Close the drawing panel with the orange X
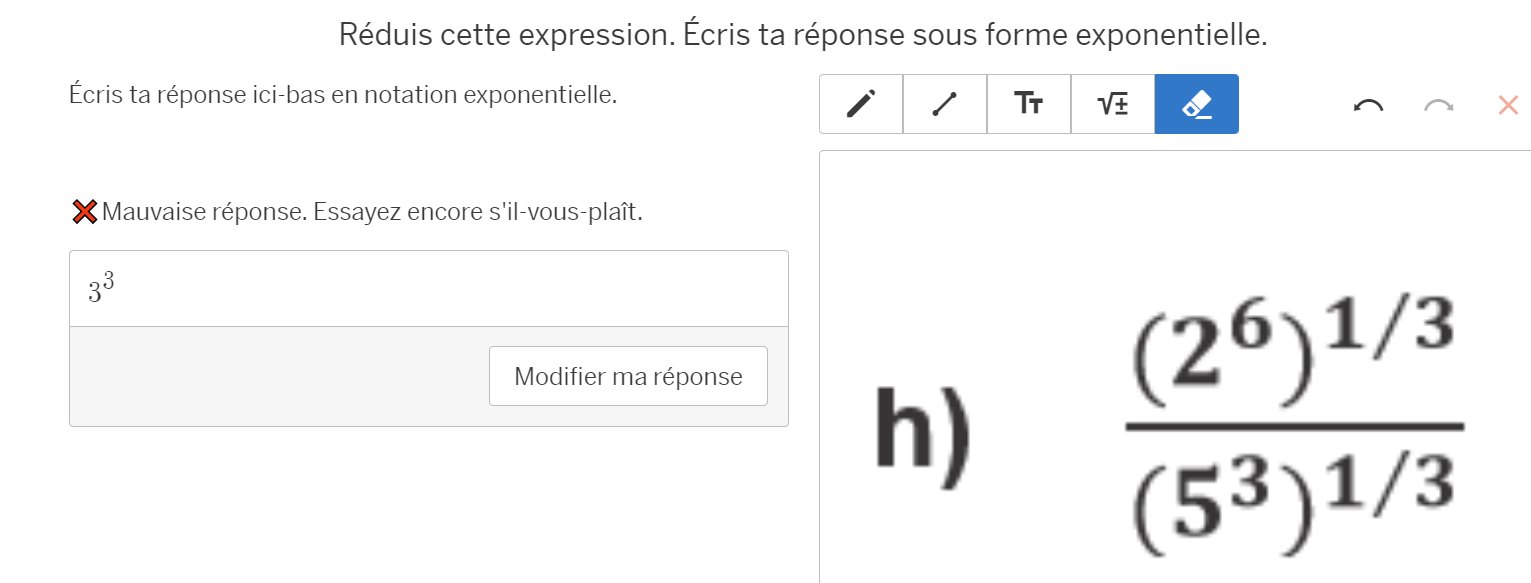This screenshot has width=1531, height=583. pyautogui.click(x=1508, y=105)
